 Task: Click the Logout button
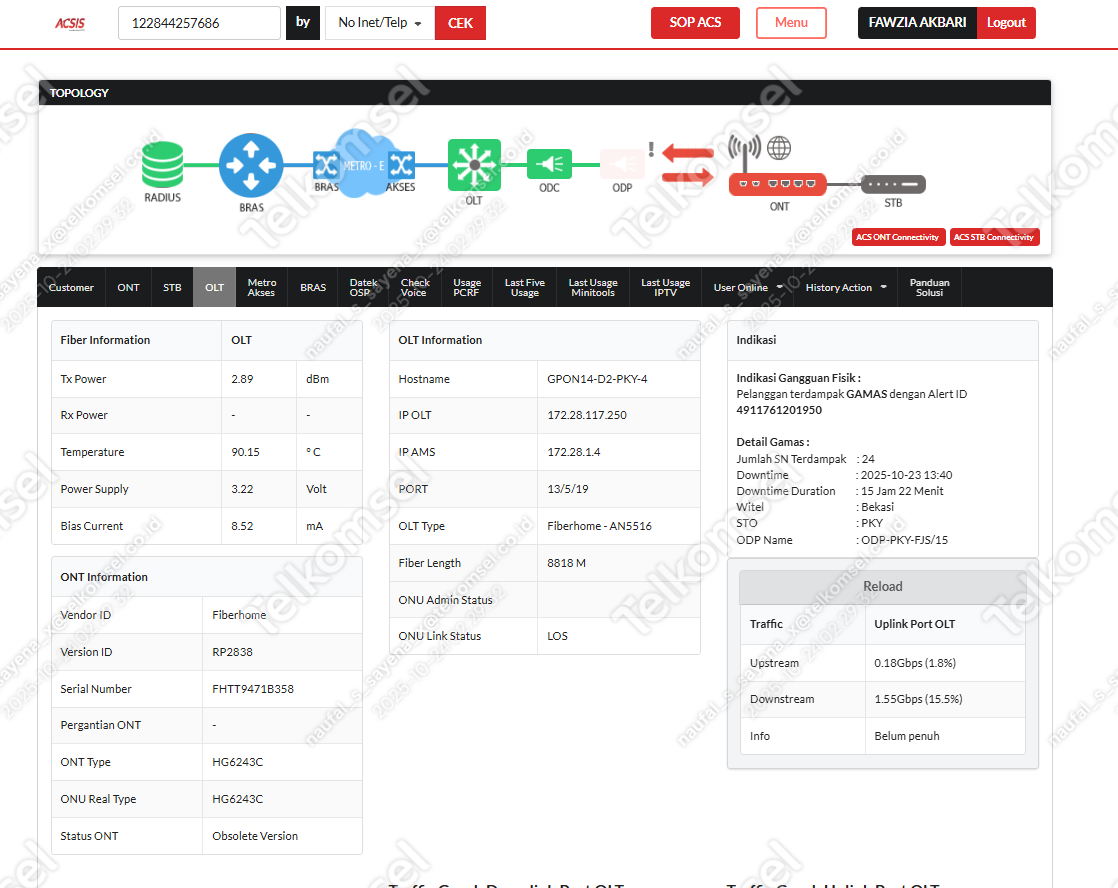pyautogui.click(x=1006, y=23)
